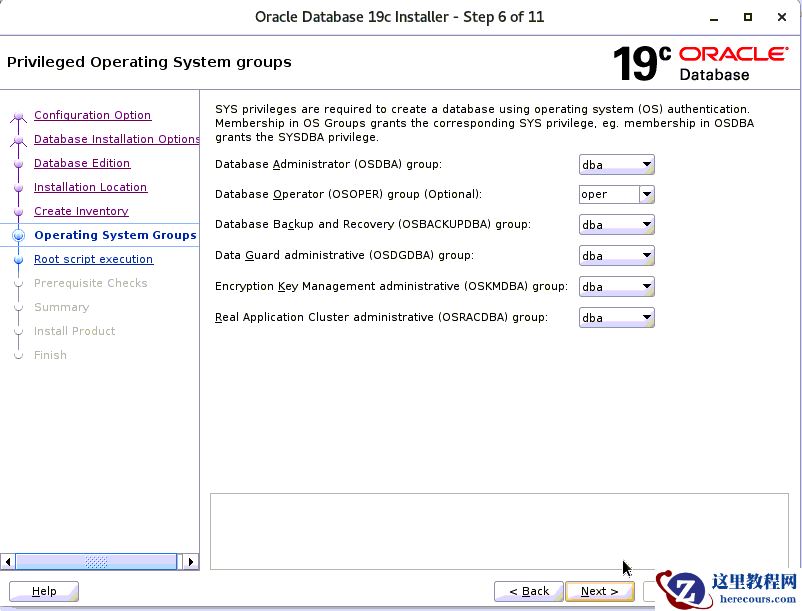Open the OSRACDBA group dropdown
This screenshot has width=802, height=611.
tap(616, 318)
